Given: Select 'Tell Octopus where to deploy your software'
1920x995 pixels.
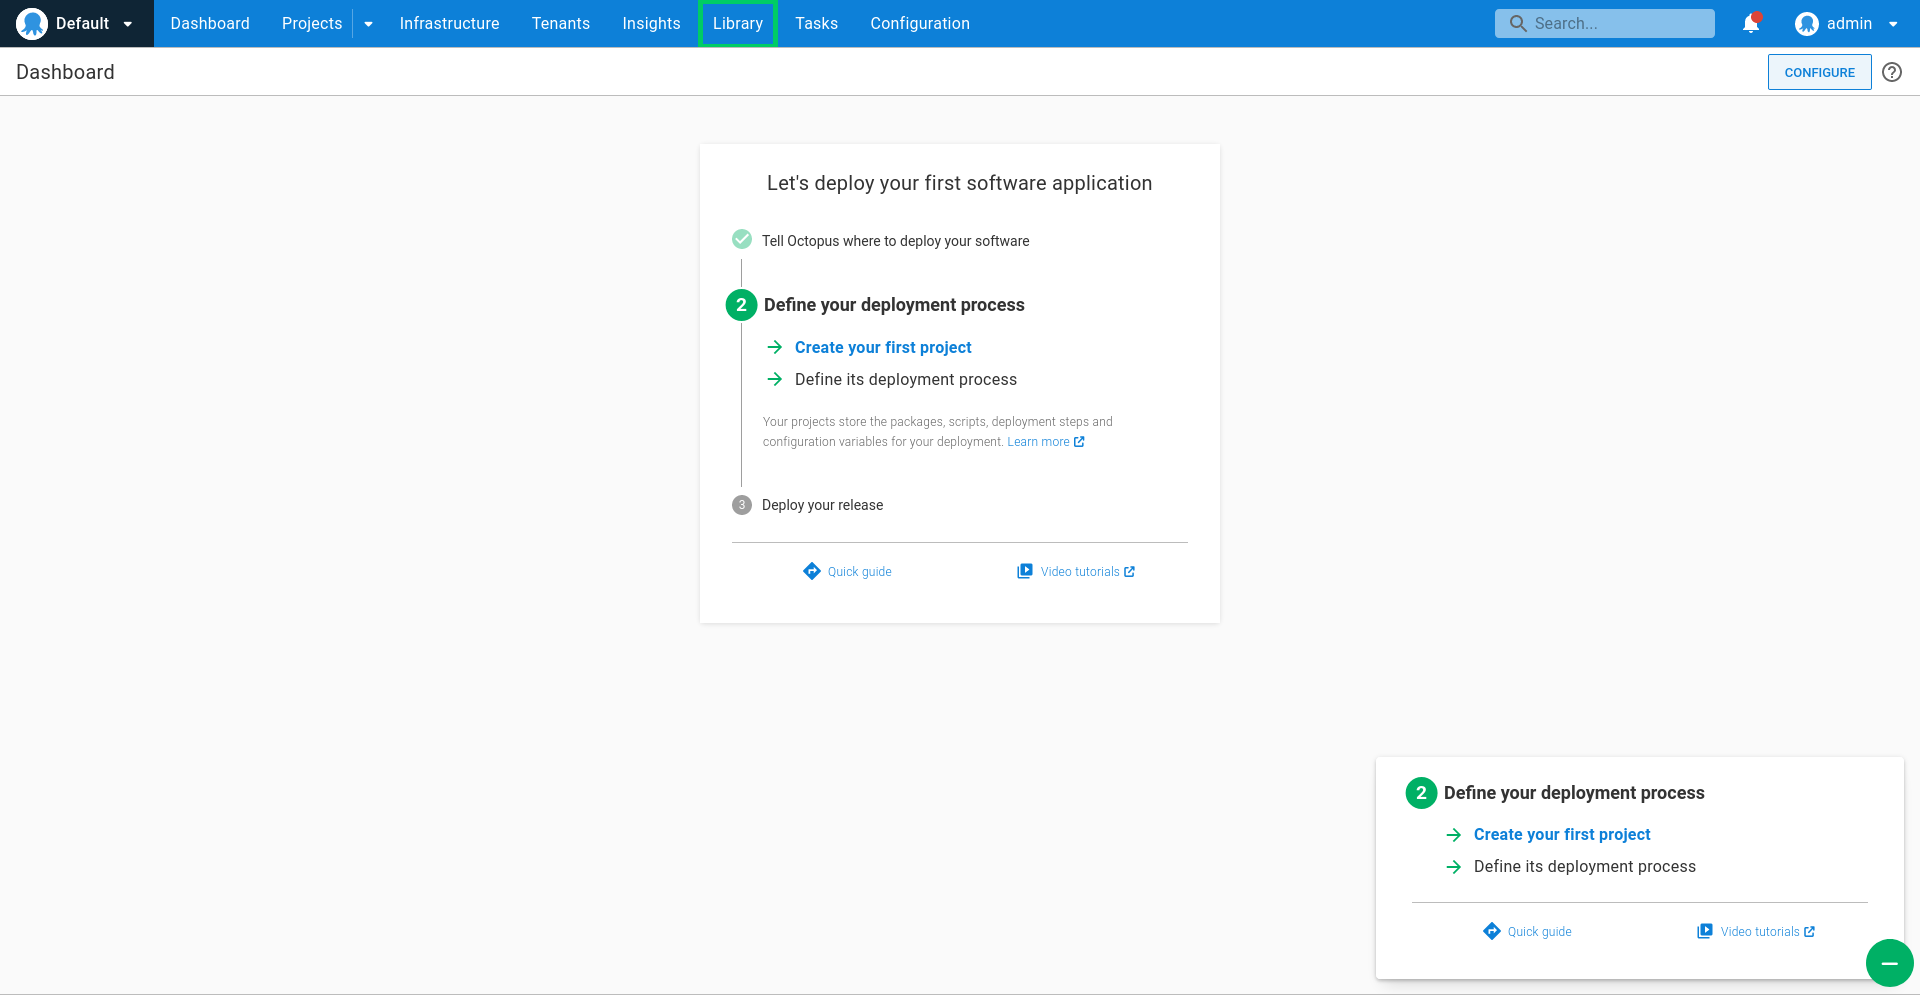Looking at the screenshot, I should click(x=895, y=241).
